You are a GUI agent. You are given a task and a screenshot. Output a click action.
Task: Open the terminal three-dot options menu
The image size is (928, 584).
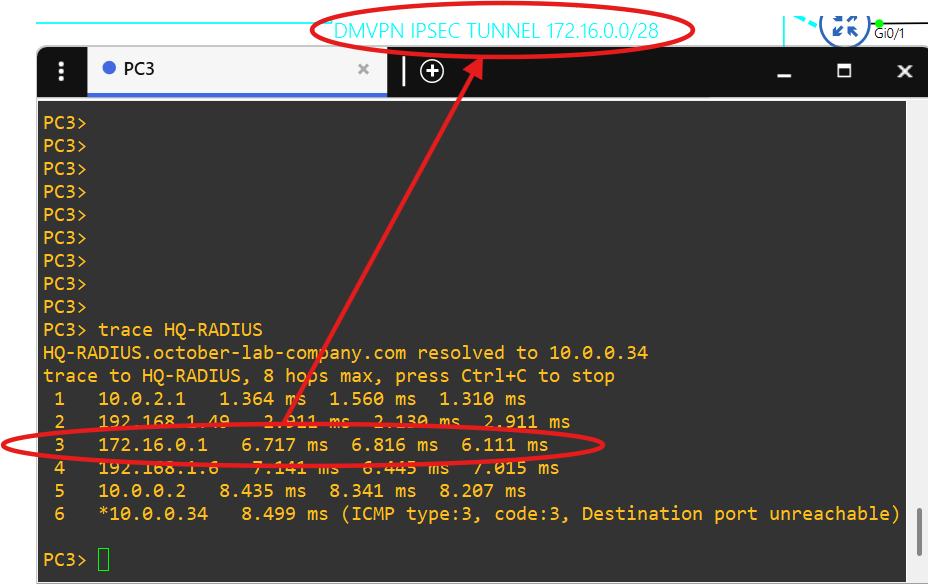62,71
